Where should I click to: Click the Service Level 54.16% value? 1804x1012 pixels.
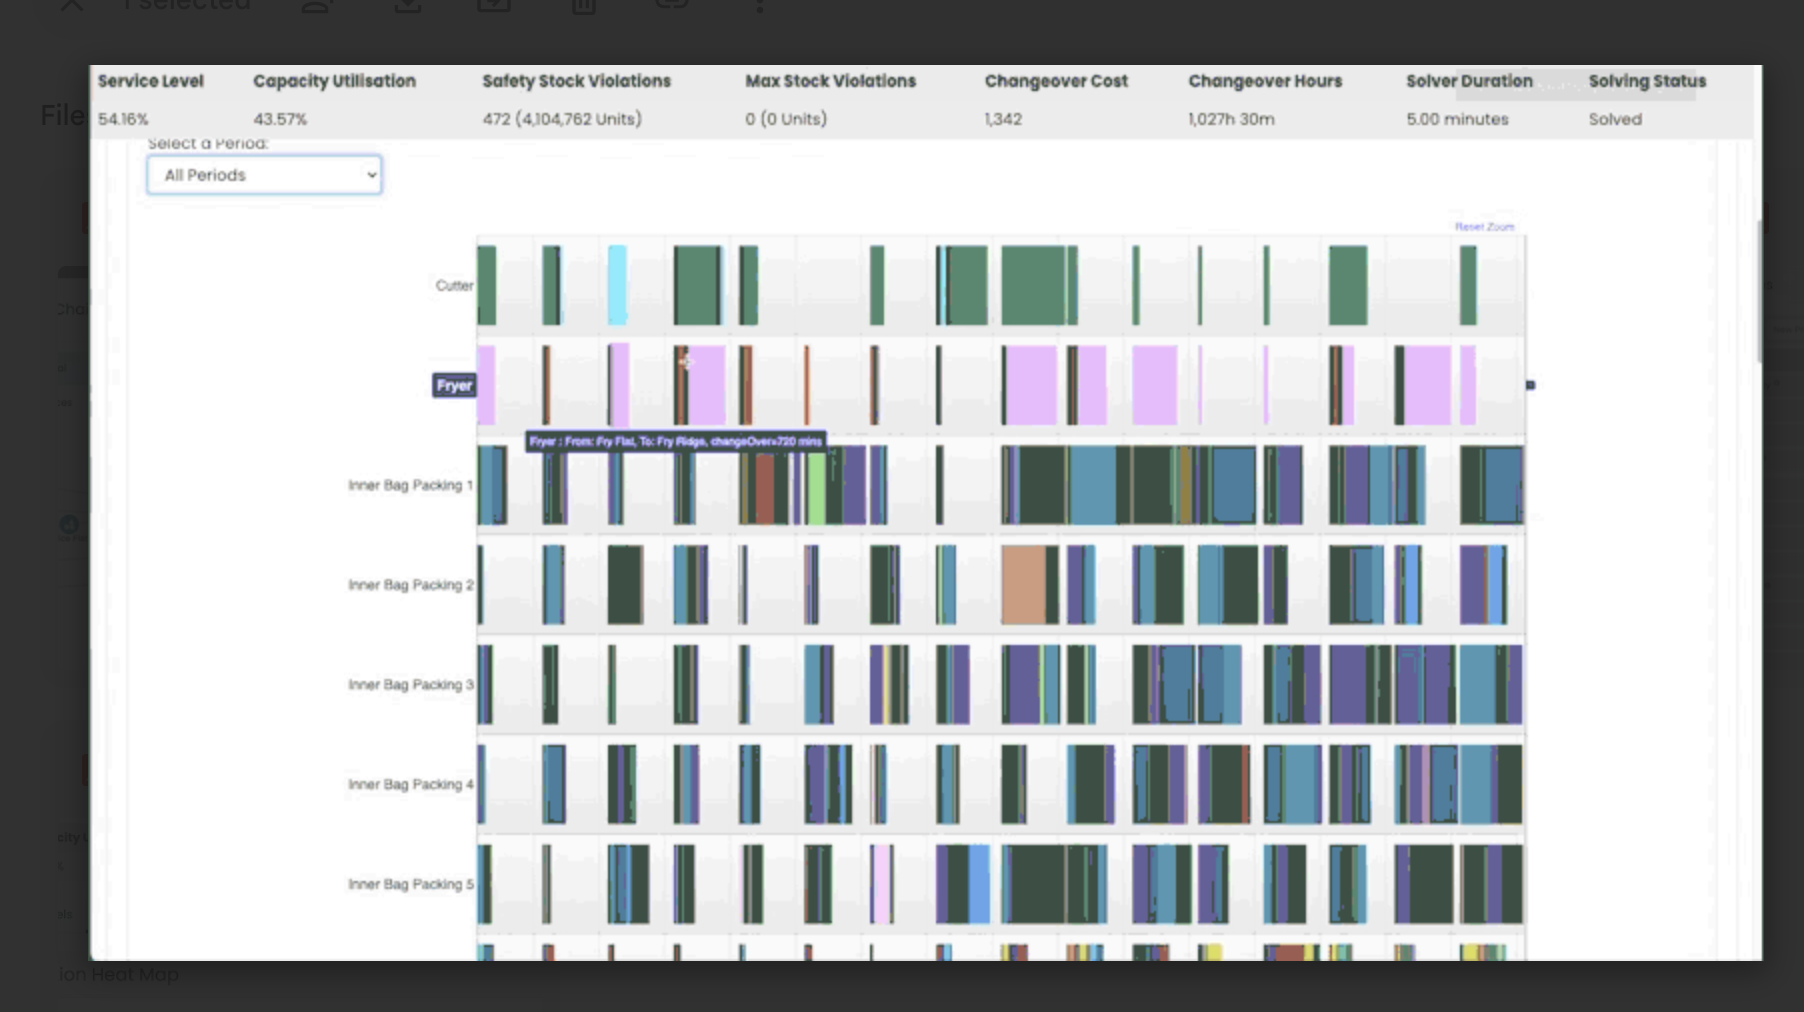click(x=122, y=119)
